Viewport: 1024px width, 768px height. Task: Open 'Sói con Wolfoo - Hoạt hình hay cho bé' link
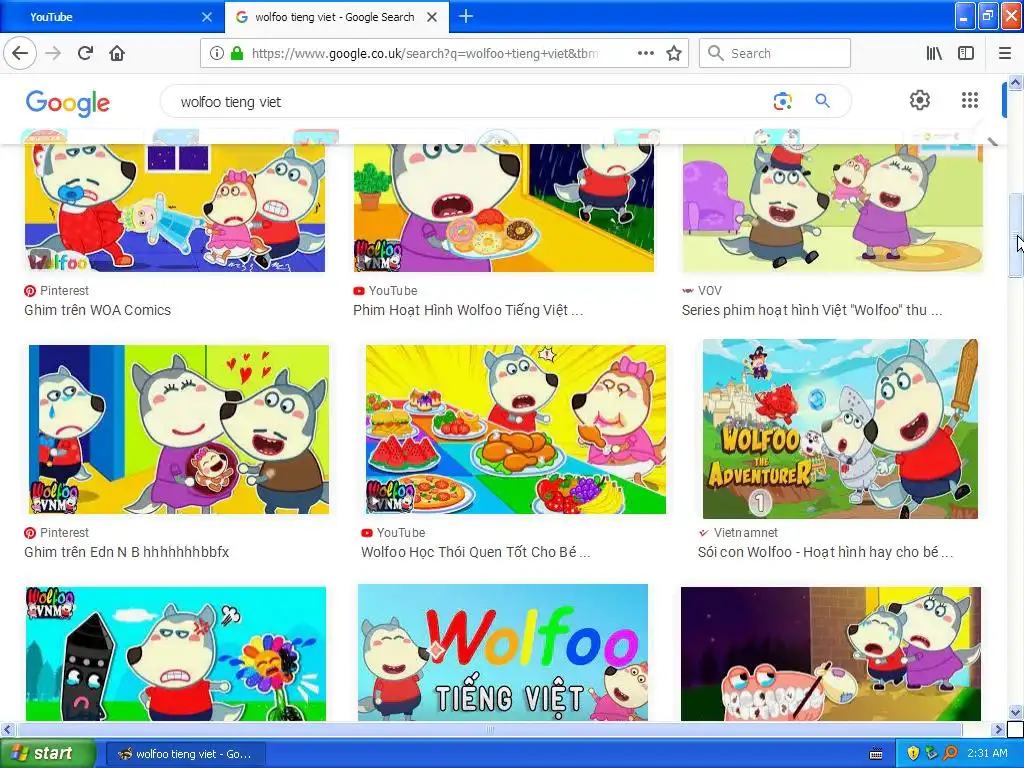coord(825,552)
